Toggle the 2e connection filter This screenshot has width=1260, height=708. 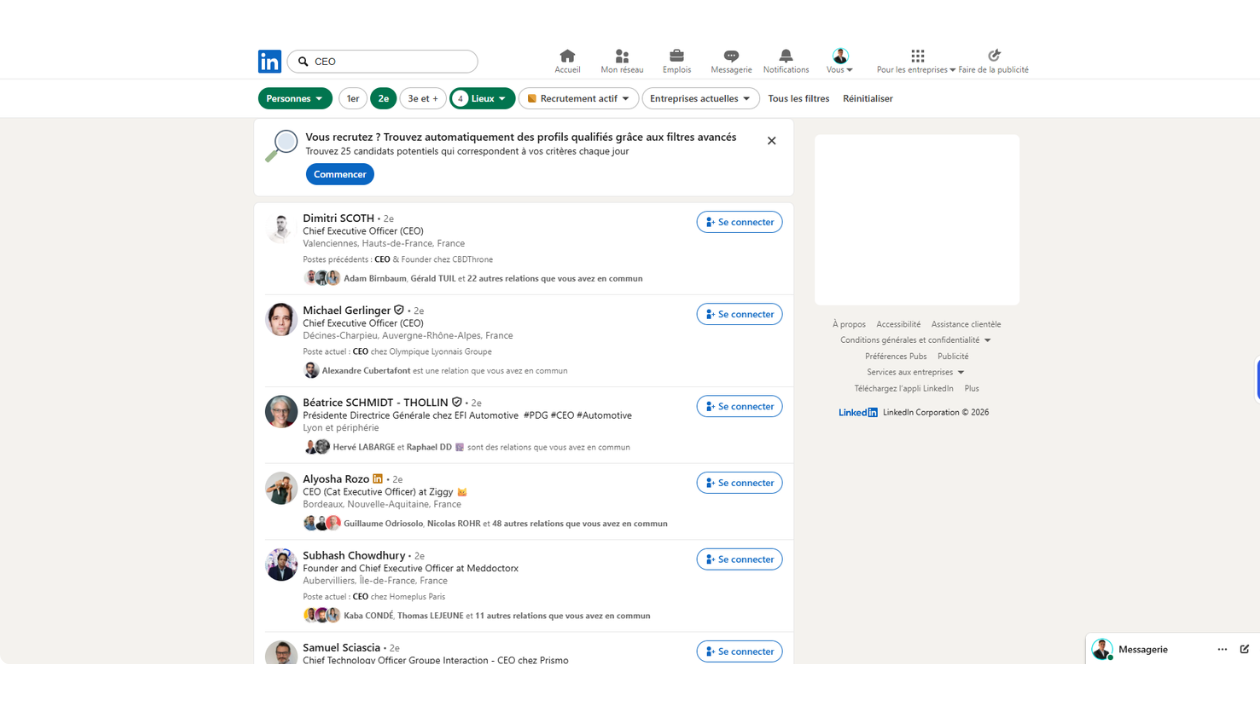(383, 98)
